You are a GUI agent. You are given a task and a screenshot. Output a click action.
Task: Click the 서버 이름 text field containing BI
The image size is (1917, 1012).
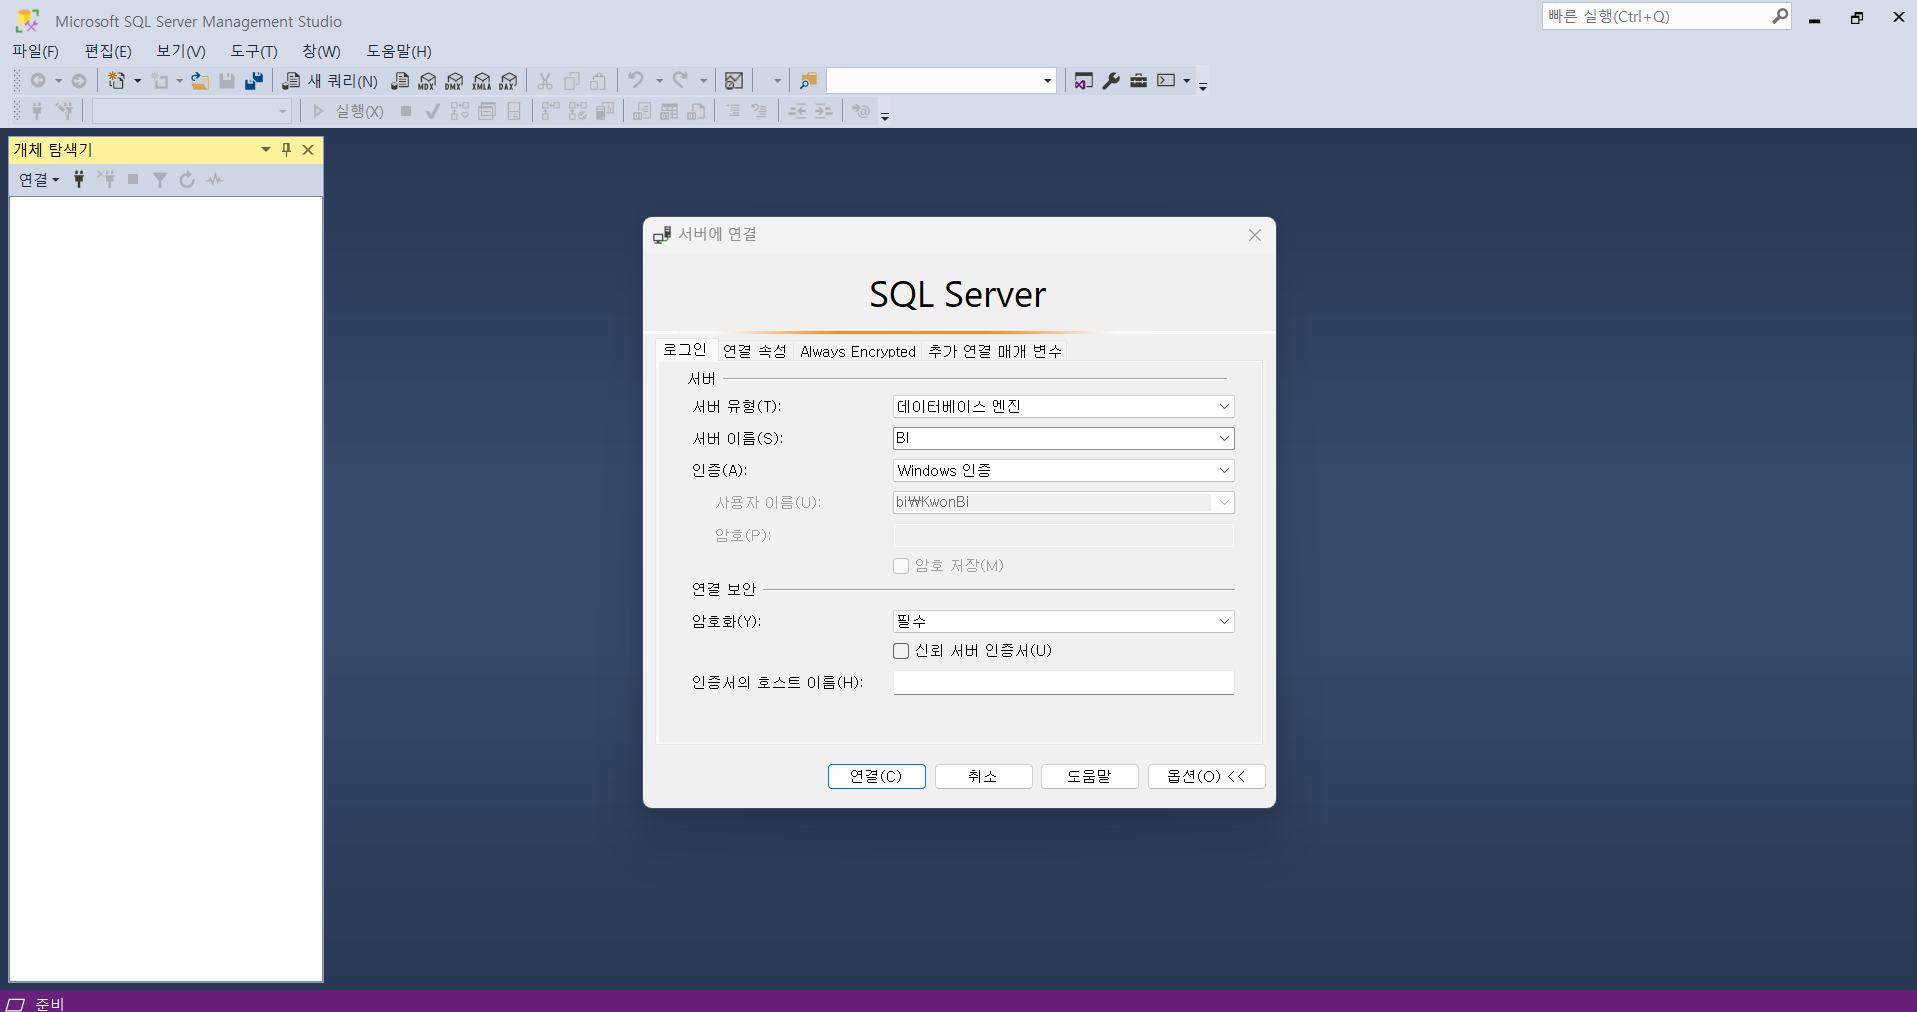1053,438
